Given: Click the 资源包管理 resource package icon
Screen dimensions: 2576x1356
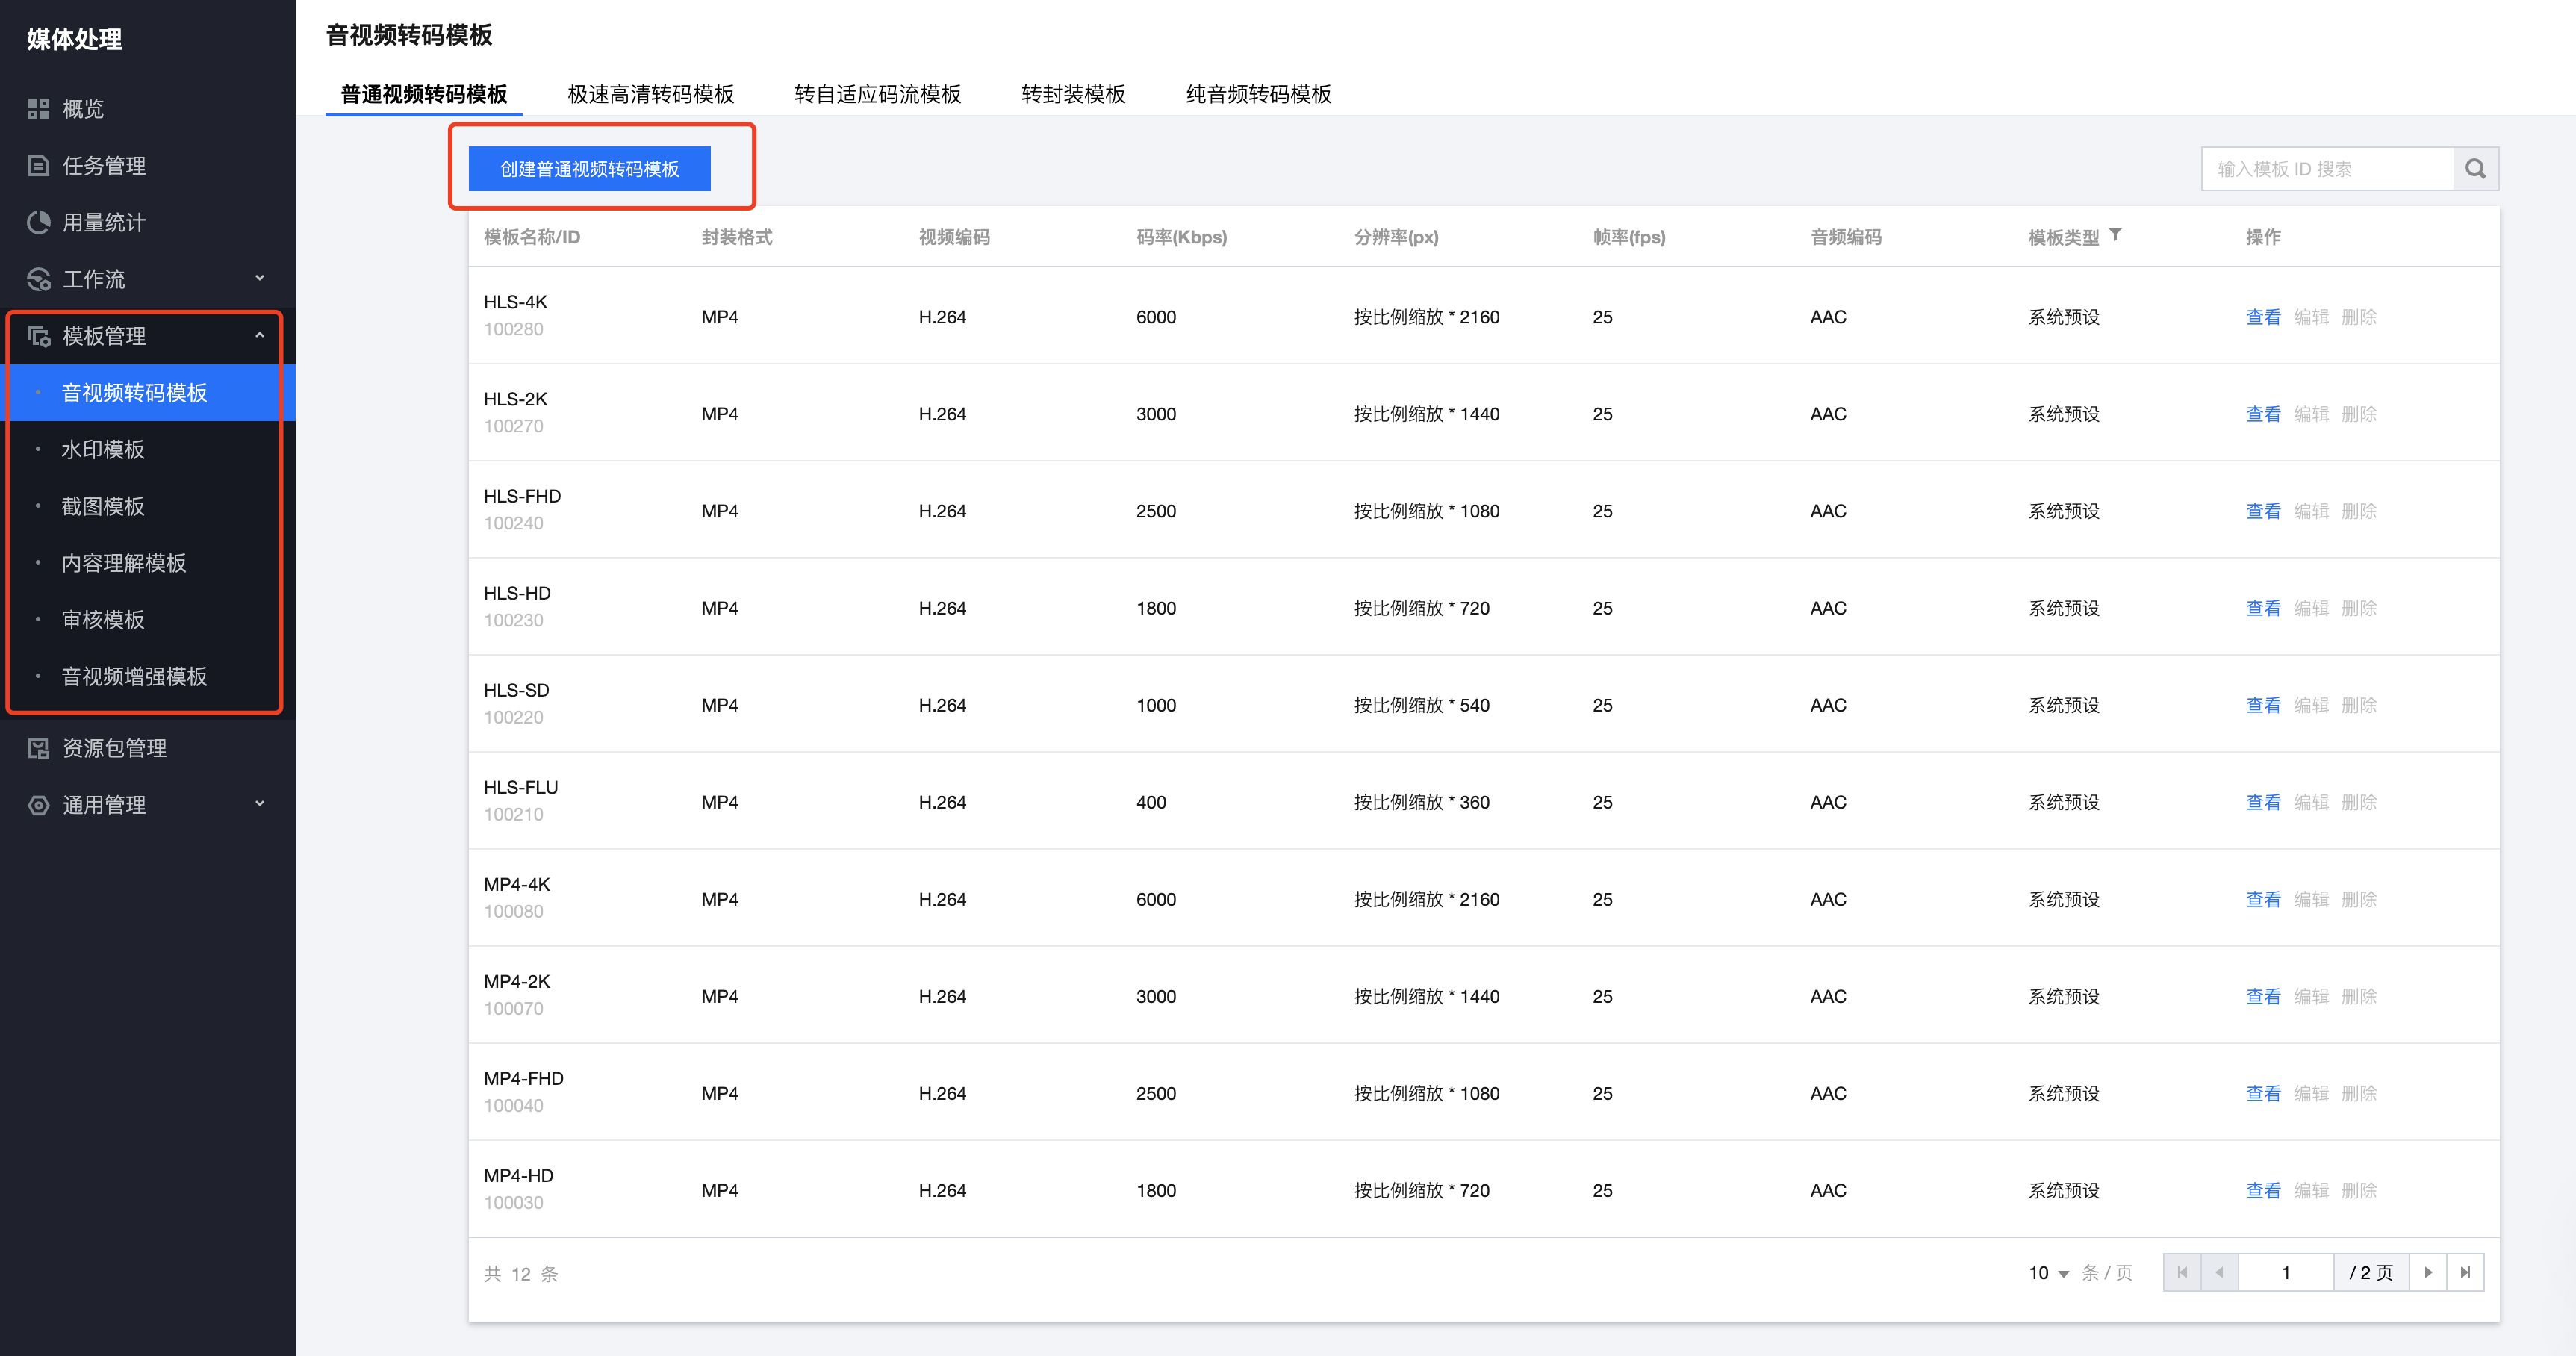Looking at the screenshot, I should 38,748.
